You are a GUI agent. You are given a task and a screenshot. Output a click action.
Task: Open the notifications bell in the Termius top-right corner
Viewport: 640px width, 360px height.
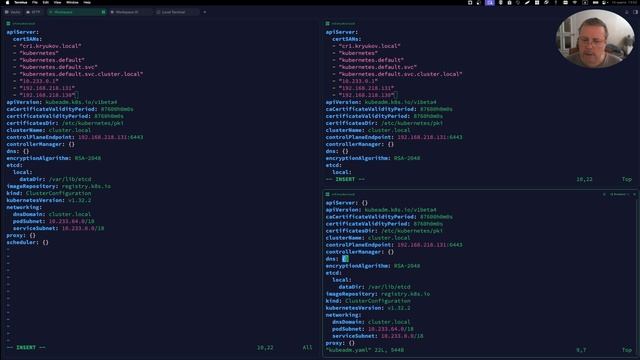tap(627, 12)
